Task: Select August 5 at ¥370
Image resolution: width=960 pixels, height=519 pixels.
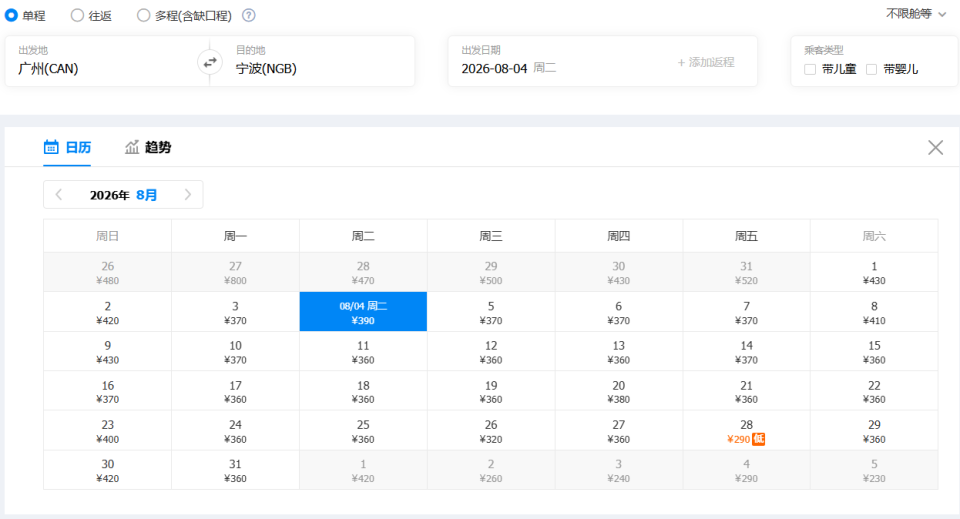Action: tap(491, 312)
